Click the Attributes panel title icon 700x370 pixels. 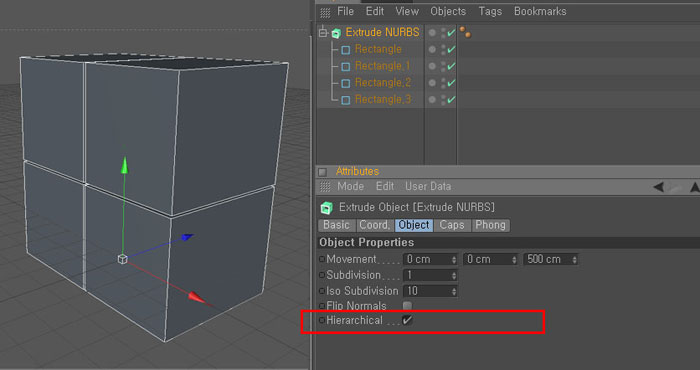point(323,172)
